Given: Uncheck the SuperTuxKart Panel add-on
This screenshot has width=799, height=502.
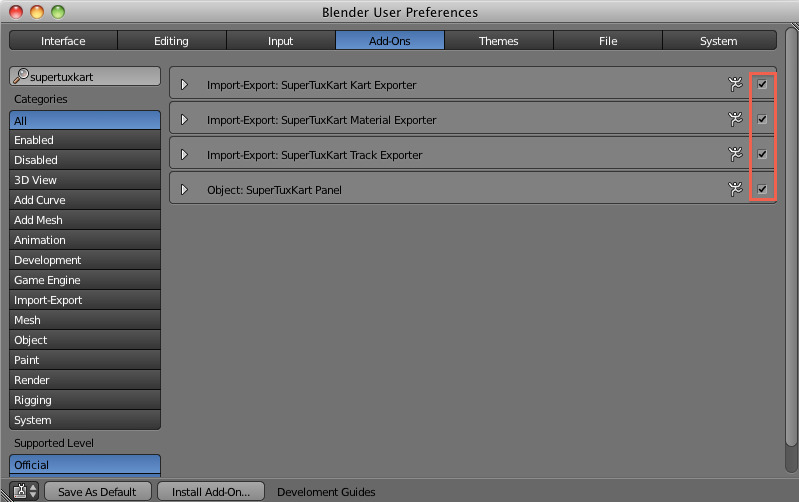Looking at the screenshot, I should [x=762, y=189].
